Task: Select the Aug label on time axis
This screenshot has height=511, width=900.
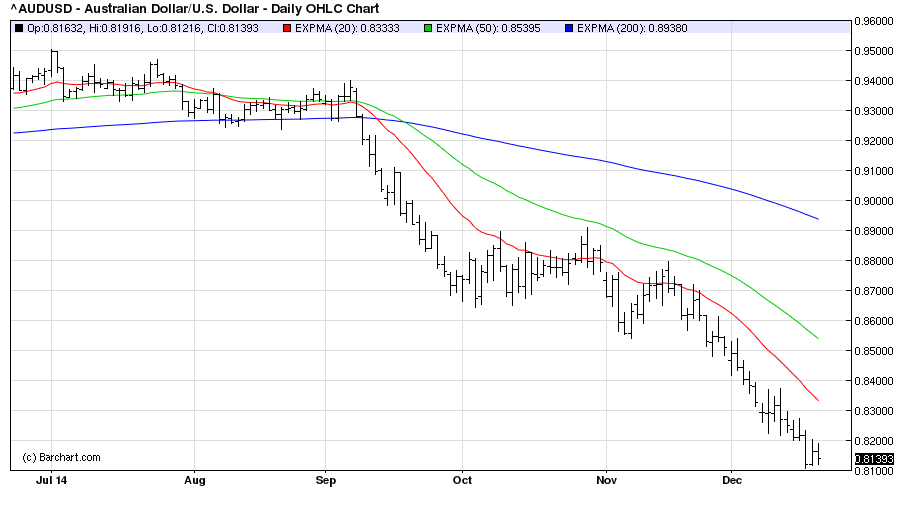Action: pyautogui.click(x=195, y=480)
